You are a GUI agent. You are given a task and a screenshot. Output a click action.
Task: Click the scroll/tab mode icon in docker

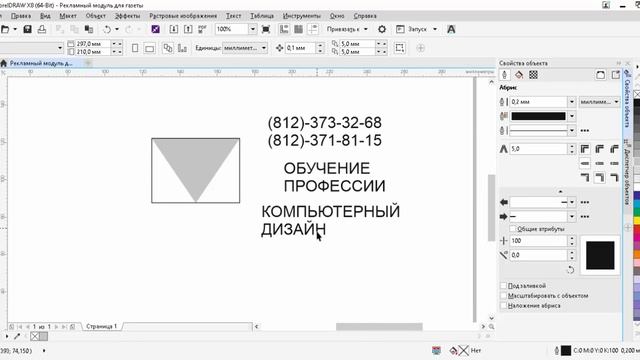point(600,75)
